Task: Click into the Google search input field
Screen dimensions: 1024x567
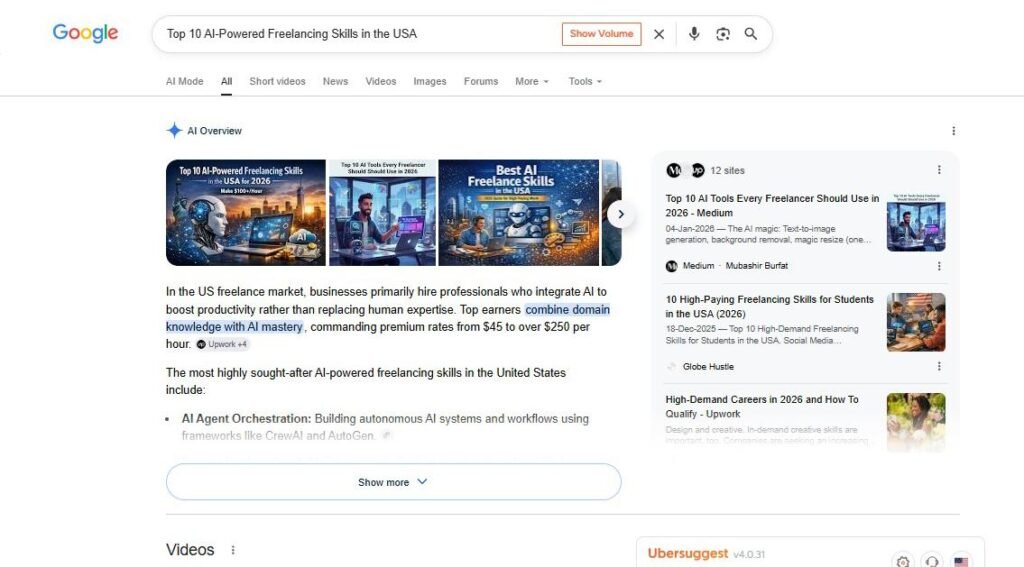Action: click(x=359, y=34)
